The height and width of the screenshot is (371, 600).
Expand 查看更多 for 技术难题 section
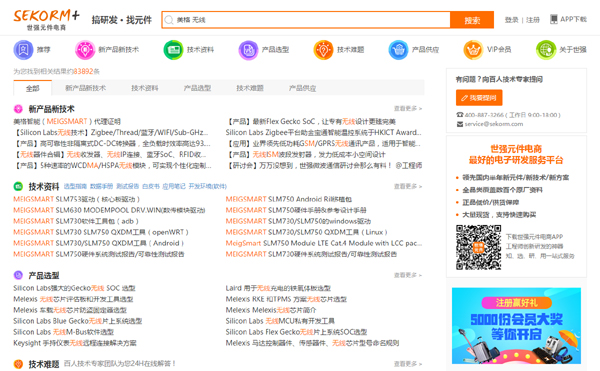tap(408, 364)
